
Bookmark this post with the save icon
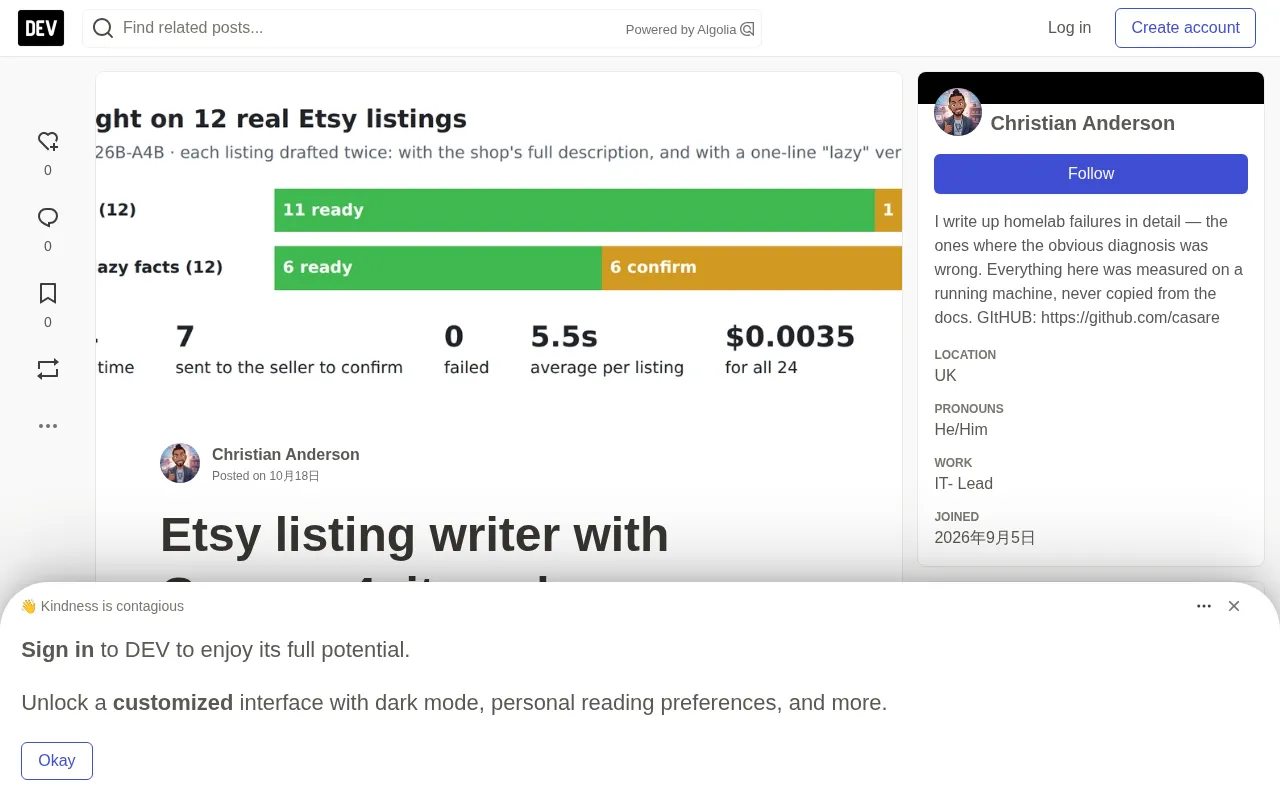48,294
